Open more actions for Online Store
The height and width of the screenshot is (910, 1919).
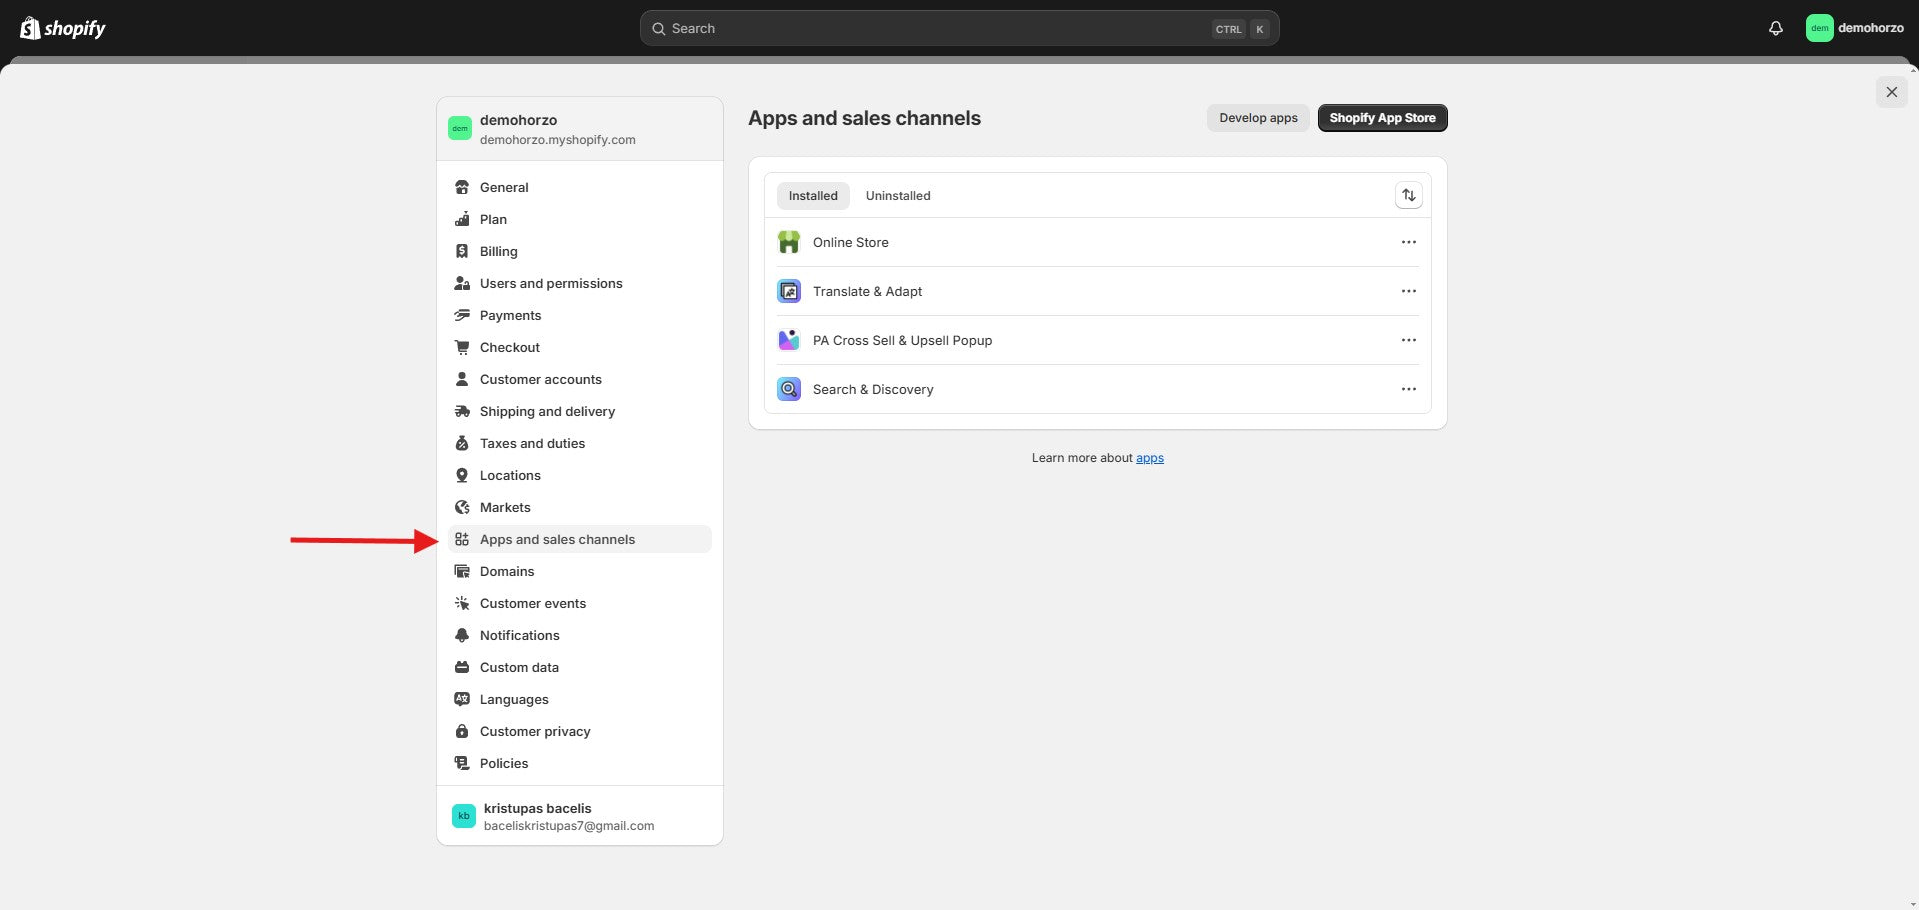[1408, 242]
